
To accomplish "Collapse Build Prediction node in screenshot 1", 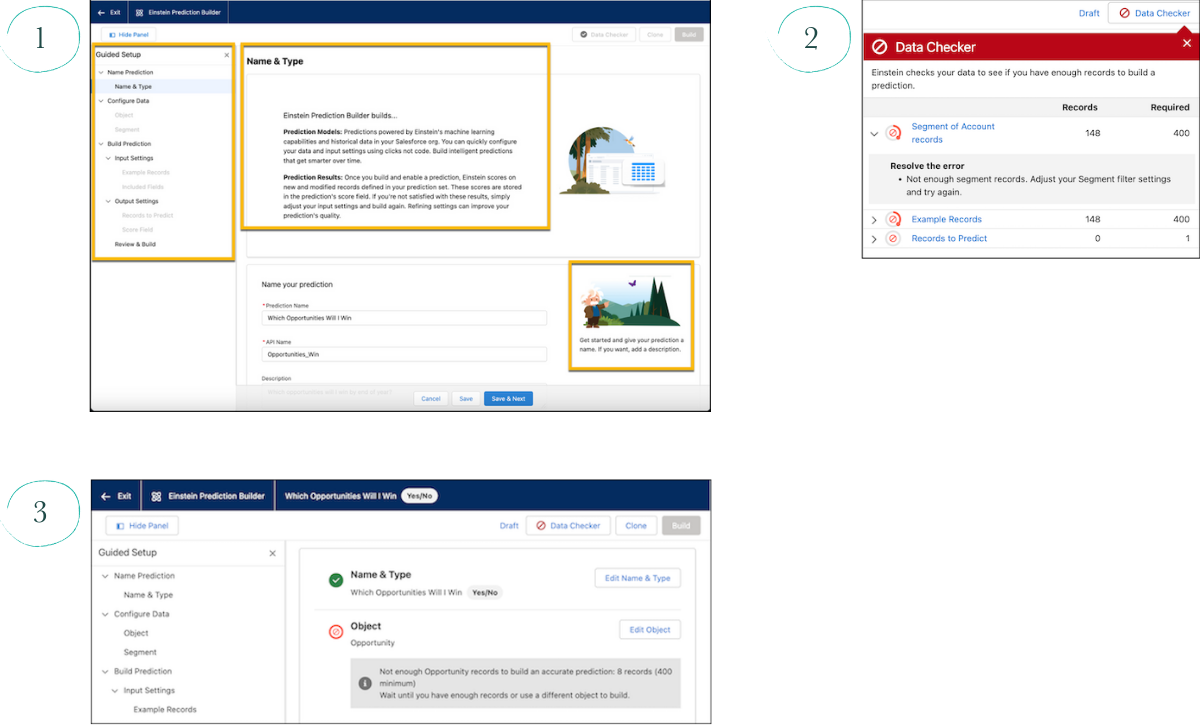I will [x=101, y=144].
